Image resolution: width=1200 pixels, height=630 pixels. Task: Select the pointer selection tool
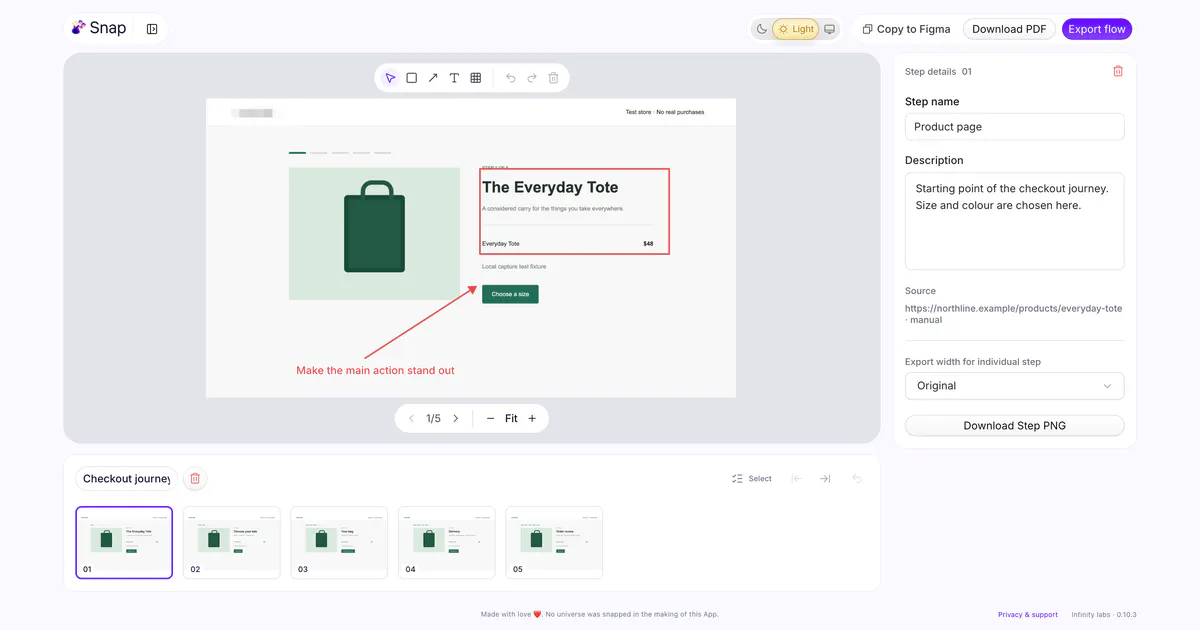click(x=390, y=78)
